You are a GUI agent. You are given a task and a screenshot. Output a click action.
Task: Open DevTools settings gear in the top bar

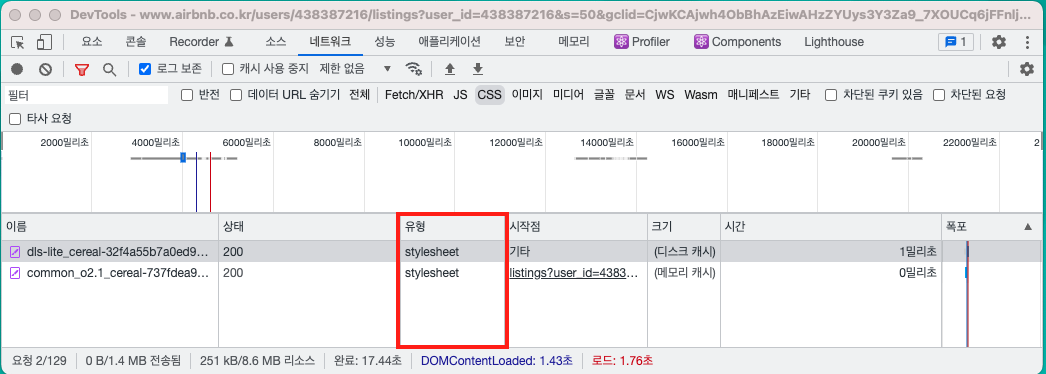[x=999, y=42]
